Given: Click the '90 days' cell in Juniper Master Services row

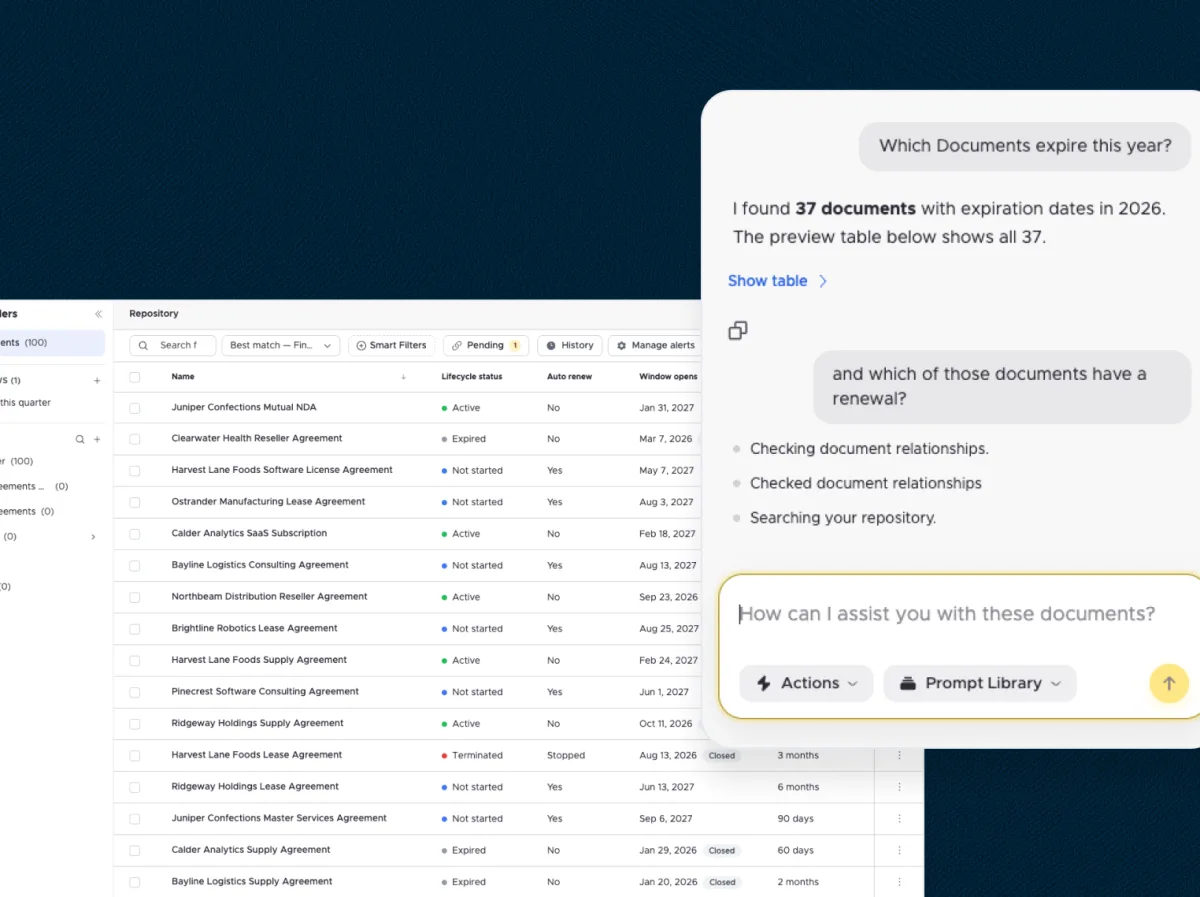Looking at the screenshot, I should click(x=796, y=818).
